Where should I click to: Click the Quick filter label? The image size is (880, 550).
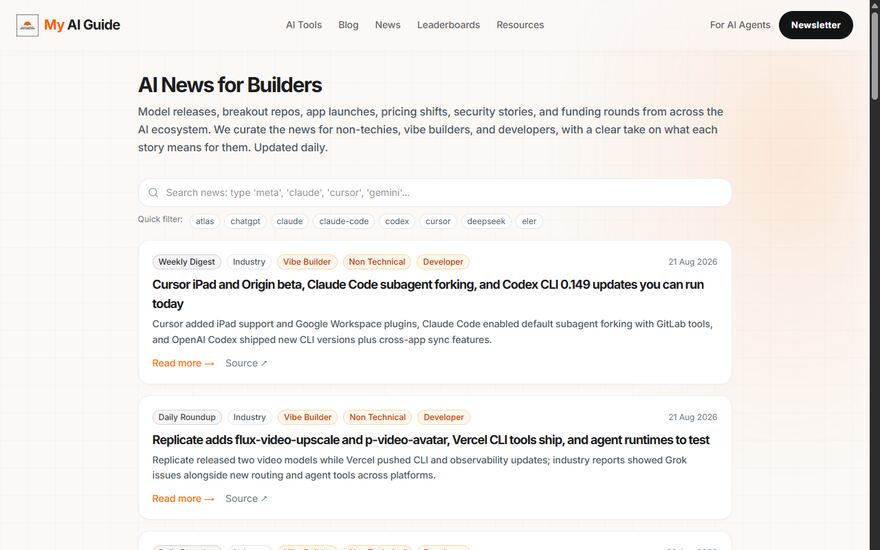pos(161,219)
